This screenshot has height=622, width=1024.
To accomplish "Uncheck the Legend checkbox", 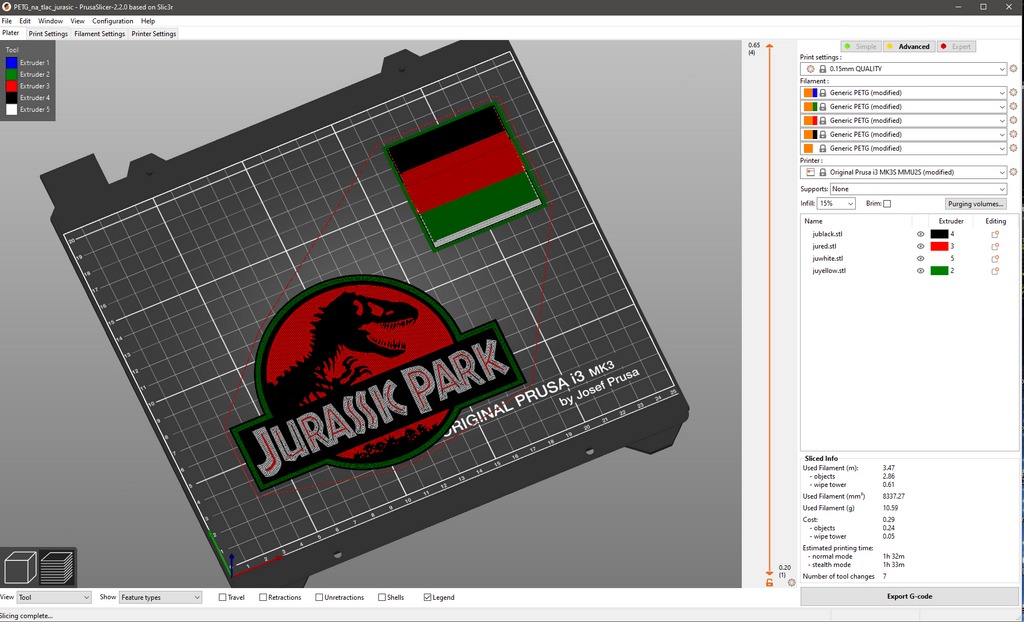I will [x=428, y=597].
